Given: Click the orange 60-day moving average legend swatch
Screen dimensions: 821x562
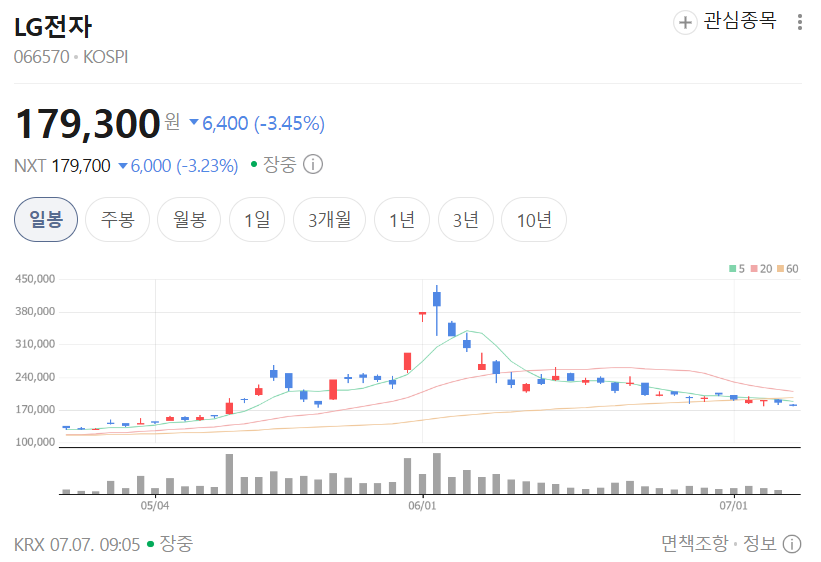Looking at the screenshot, I should coord(780,269).
